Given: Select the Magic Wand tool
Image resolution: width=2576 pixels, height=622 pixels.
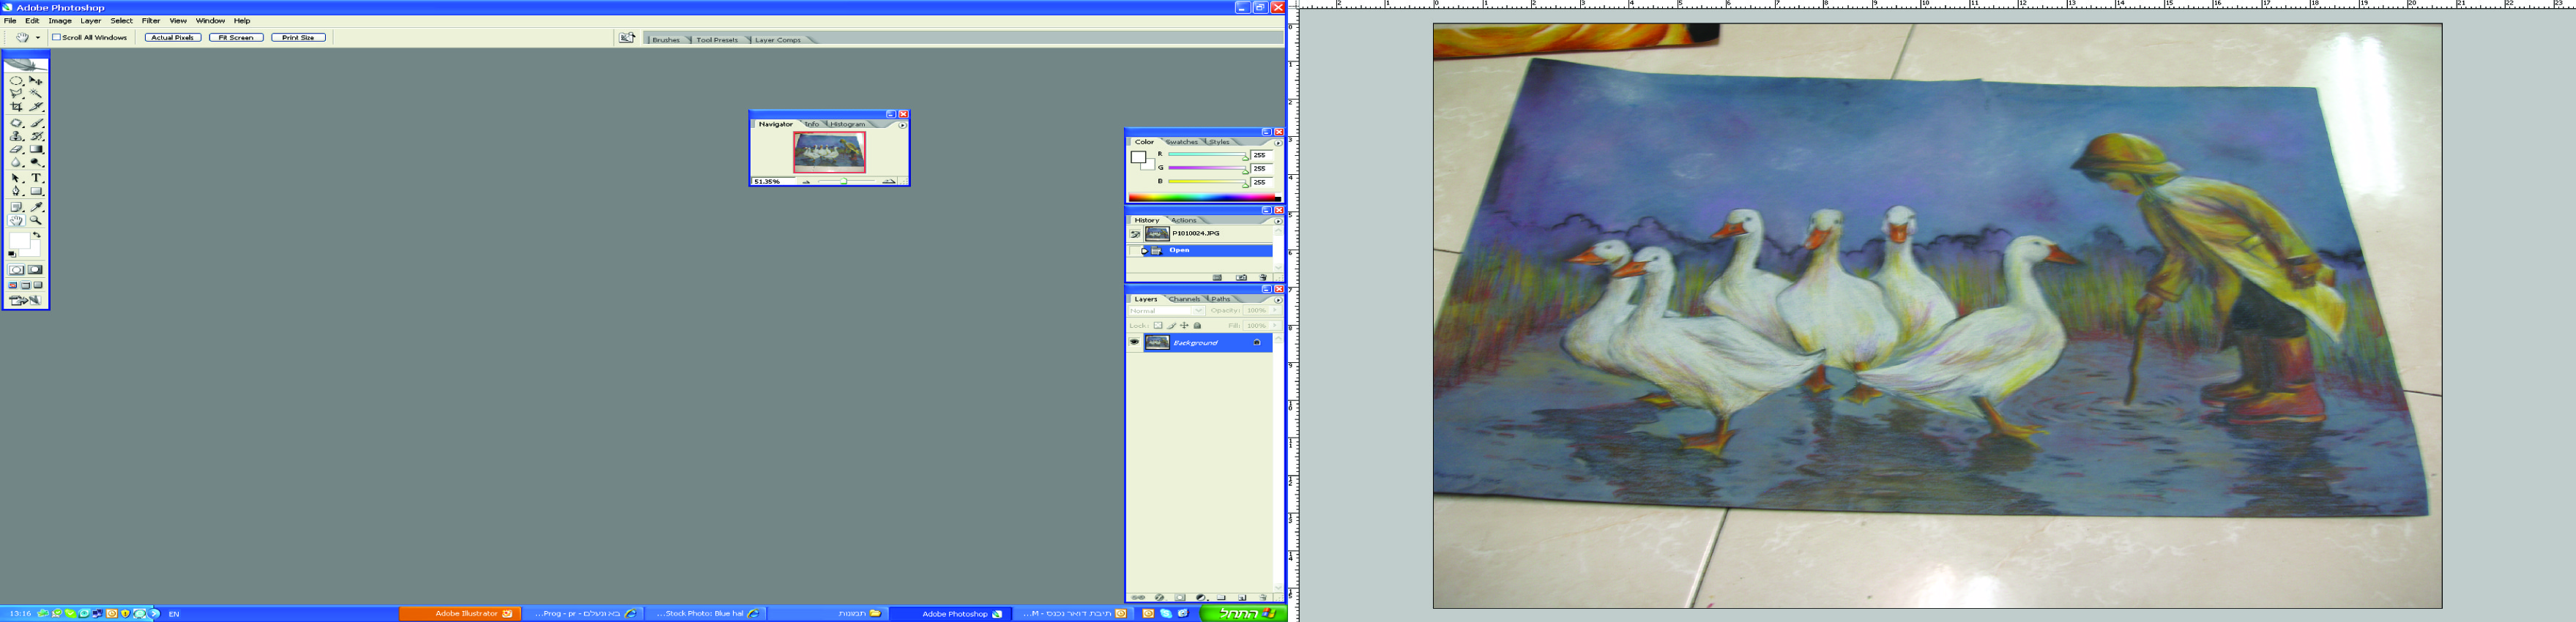Looking at the screenshot, I should coord(36,93).
